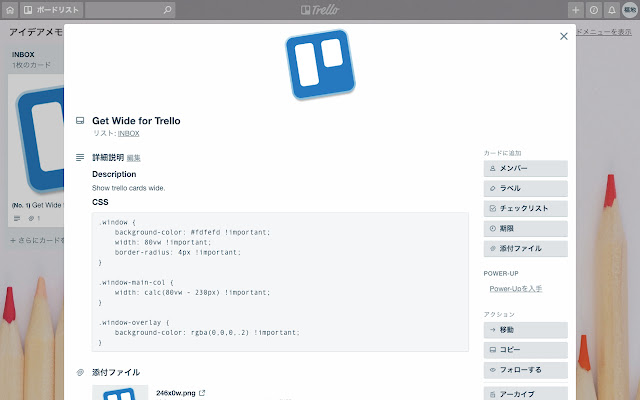This screenshot has height=400, width=640.
Task: Show the board menu link
Action: (x=604, y=32)
